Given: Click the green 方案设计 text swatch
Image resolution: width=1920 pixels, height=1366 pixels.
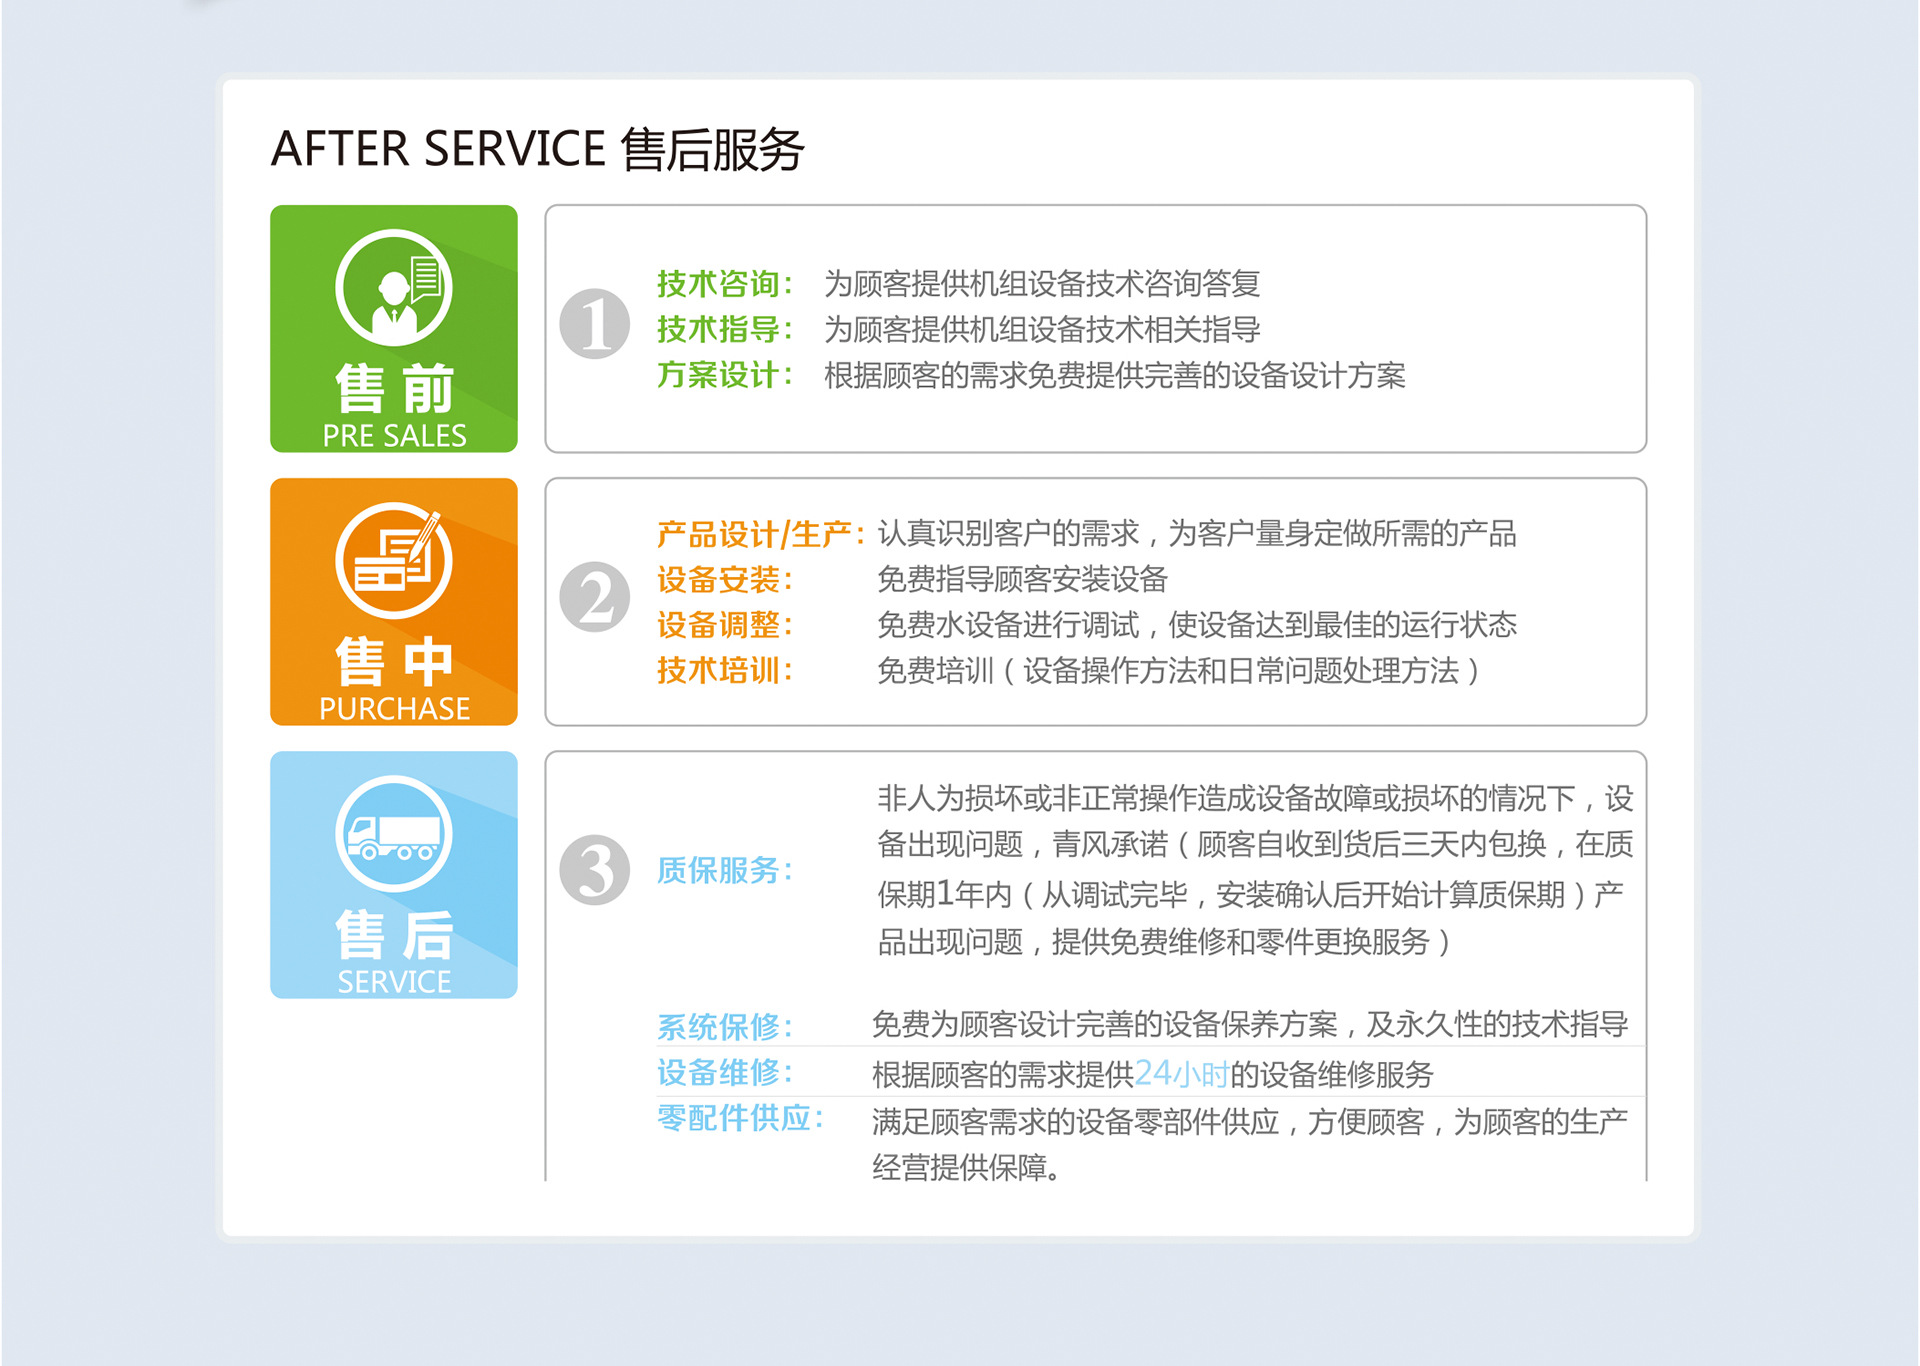Looking at the screenshot, I should pyautogui.click(x=720, y=377).
